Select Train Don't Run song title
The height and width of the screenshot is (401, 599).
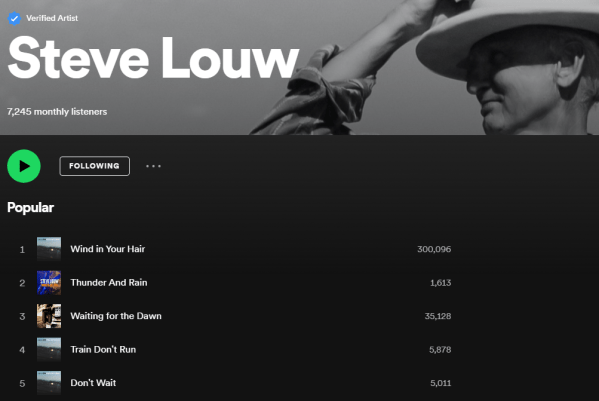tap(103, 349)
